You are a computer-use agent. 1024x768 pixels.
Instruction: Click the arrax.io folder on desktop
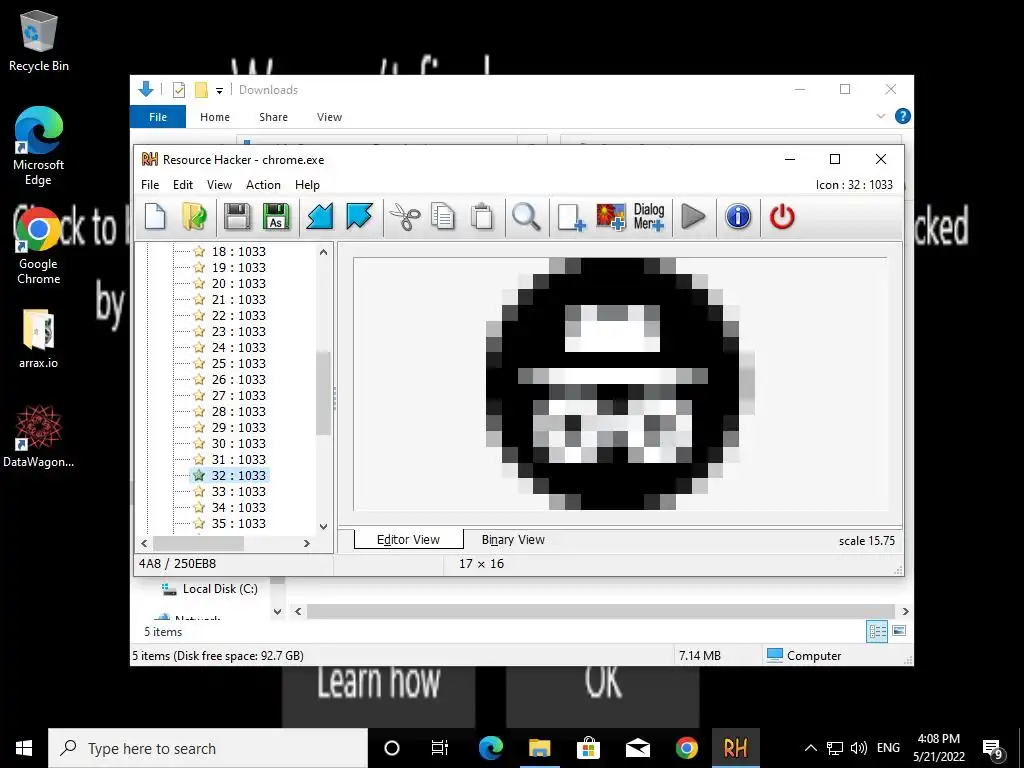[39, 340]
